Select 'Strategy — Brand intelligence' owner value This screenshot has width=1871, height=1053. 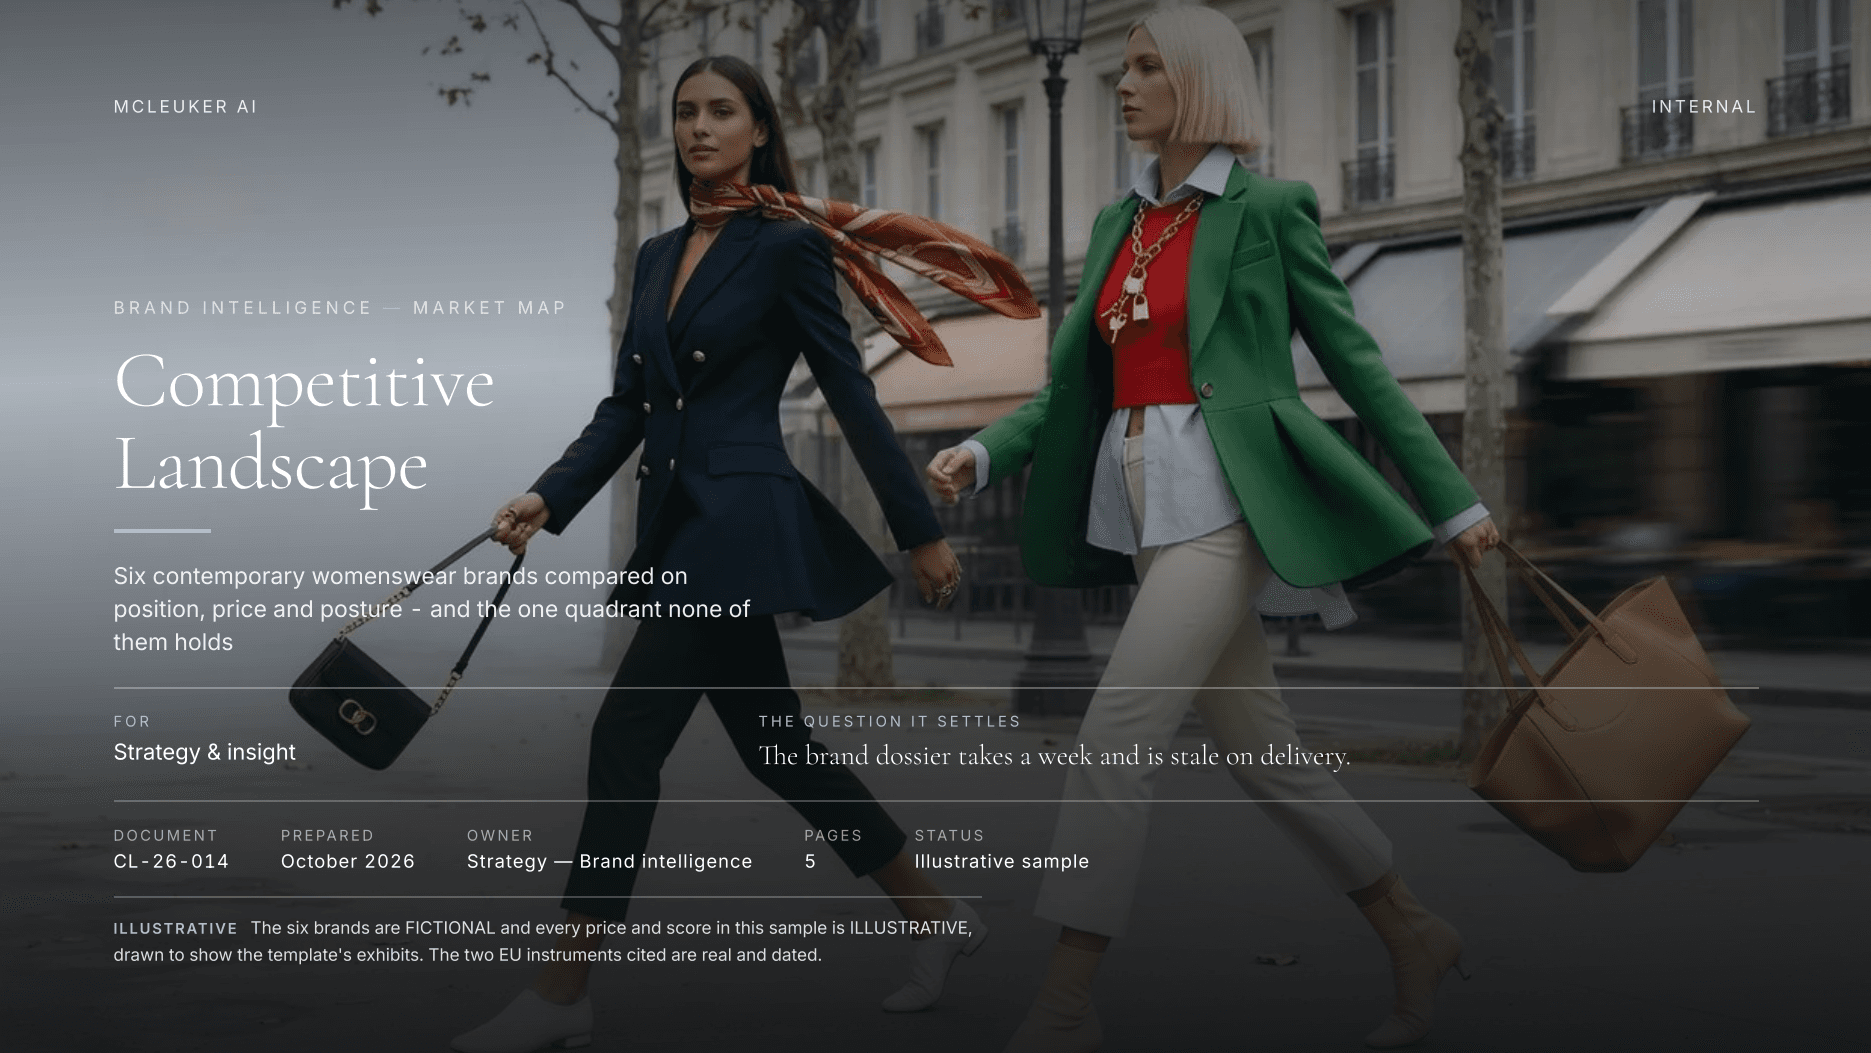point(609,861)
